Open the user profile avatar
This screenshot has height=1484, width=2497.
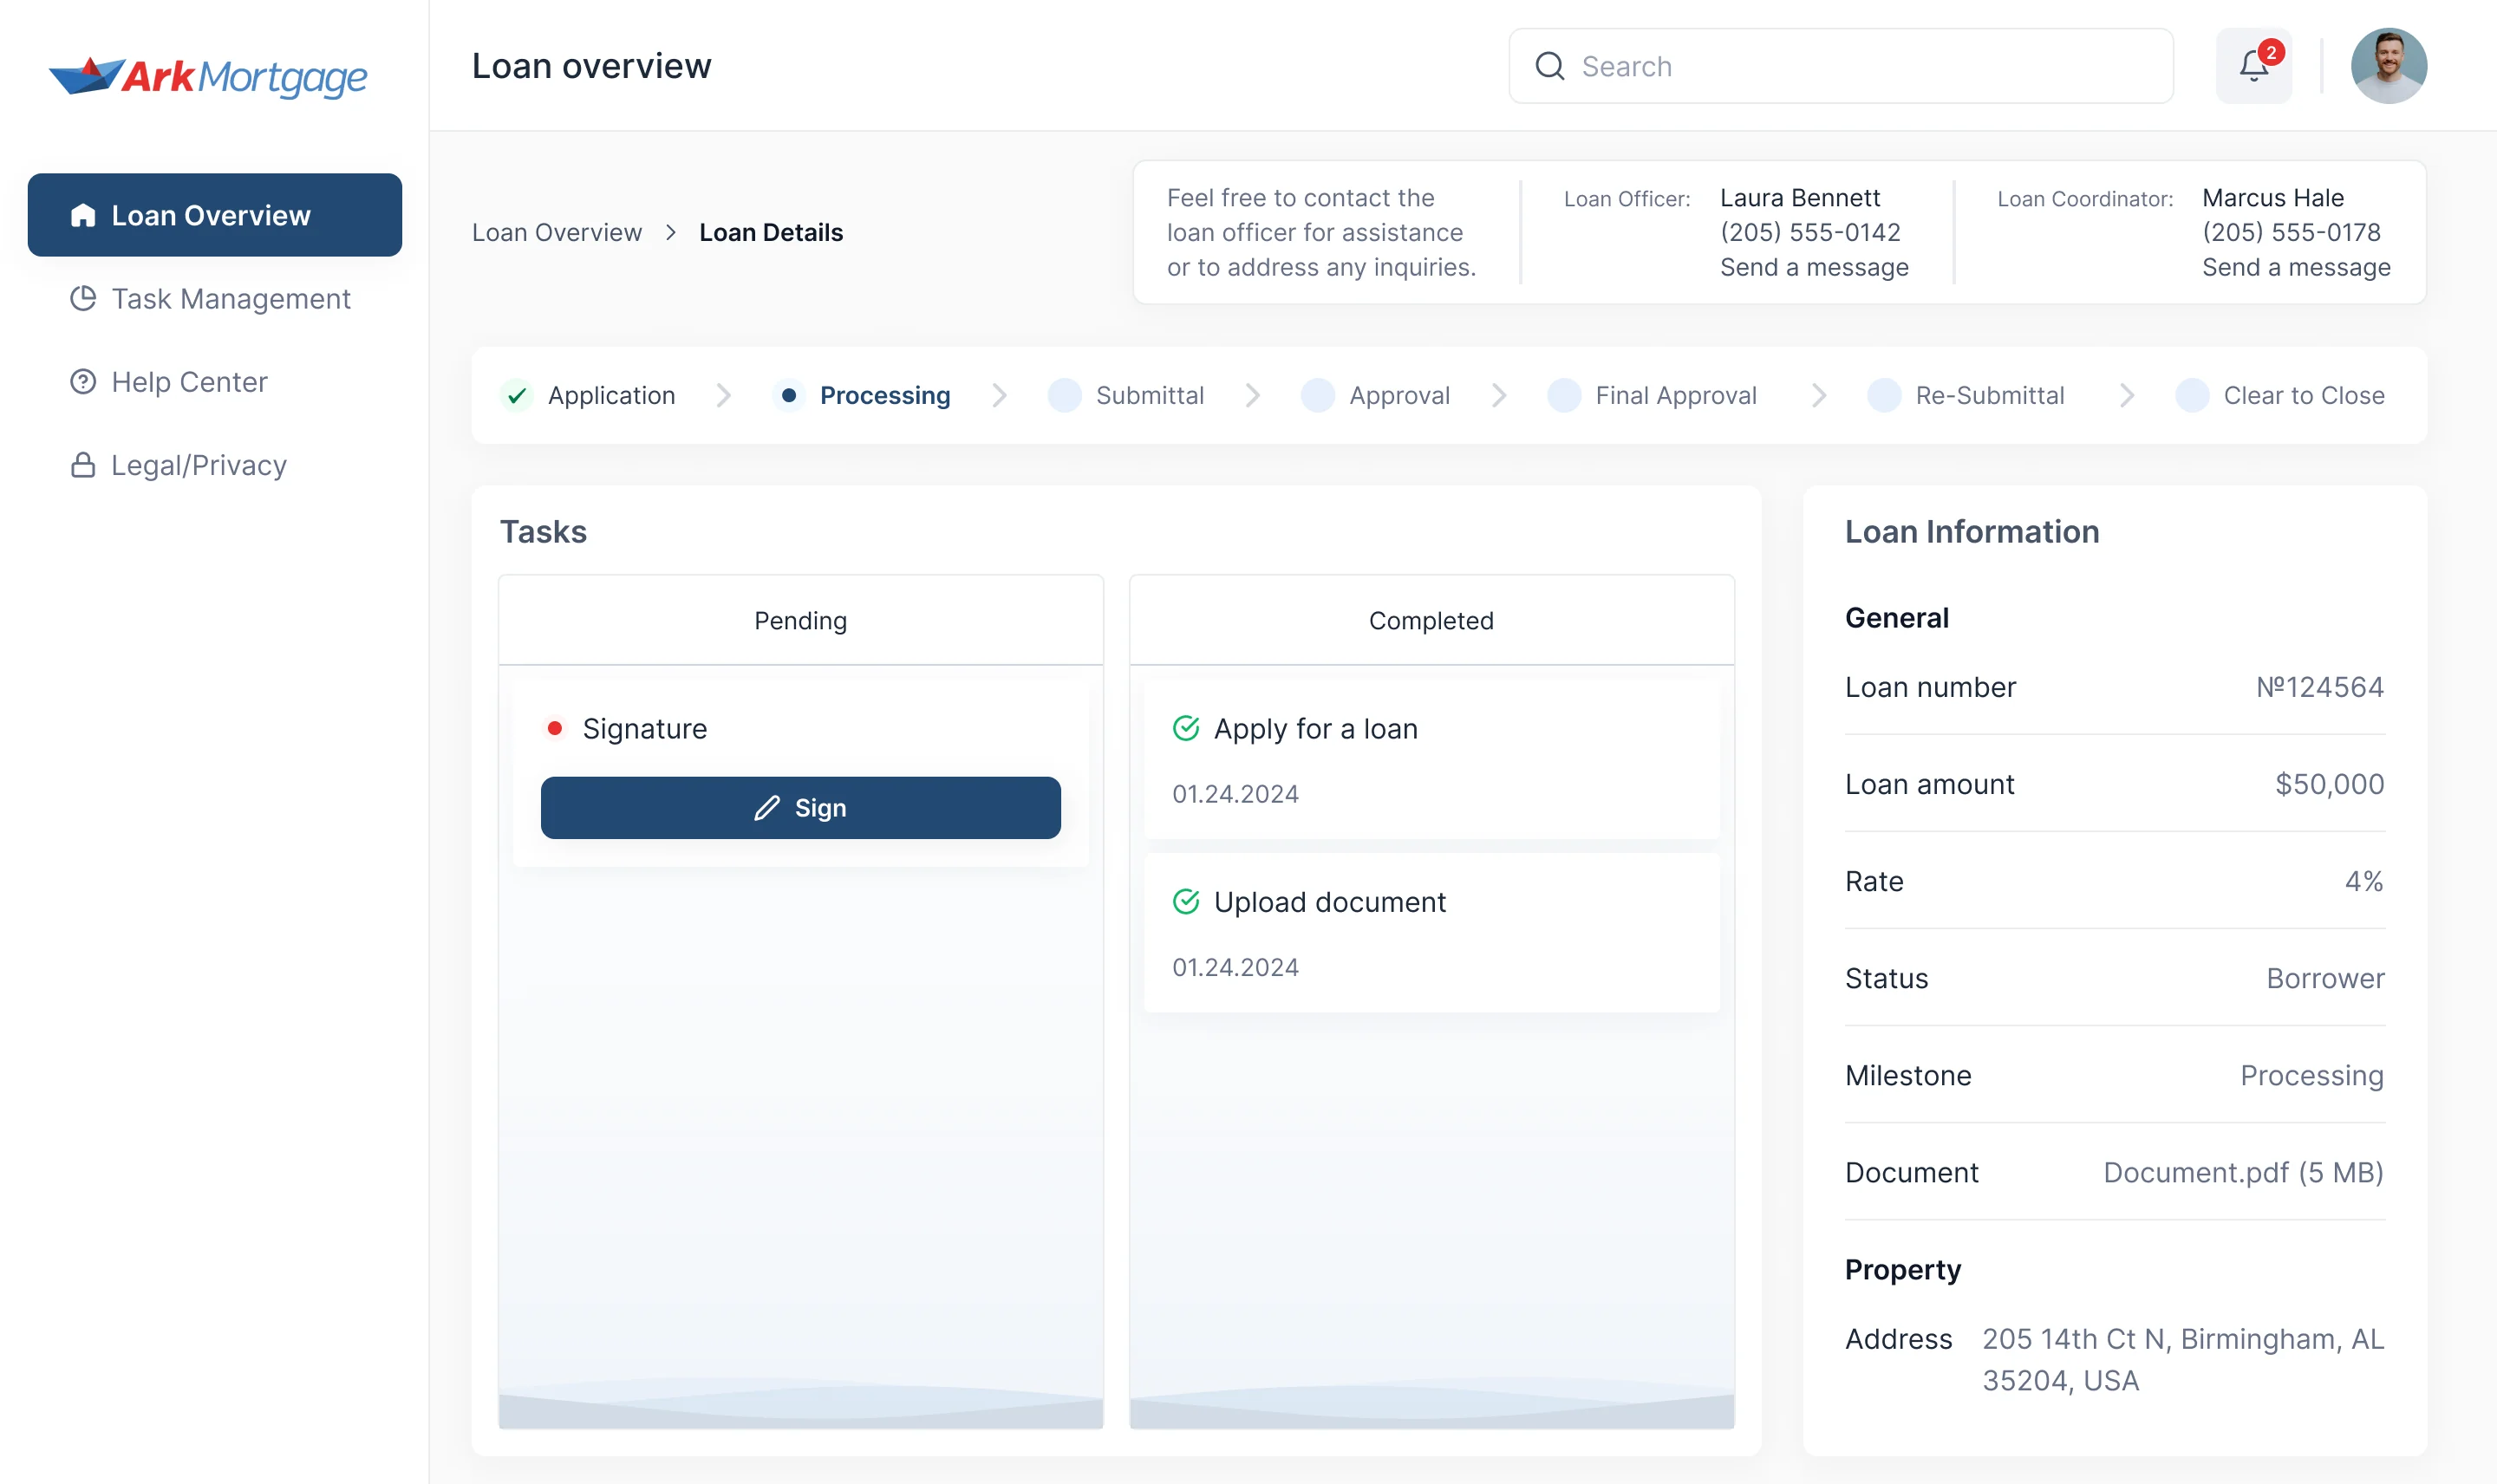coord(2388,66)
